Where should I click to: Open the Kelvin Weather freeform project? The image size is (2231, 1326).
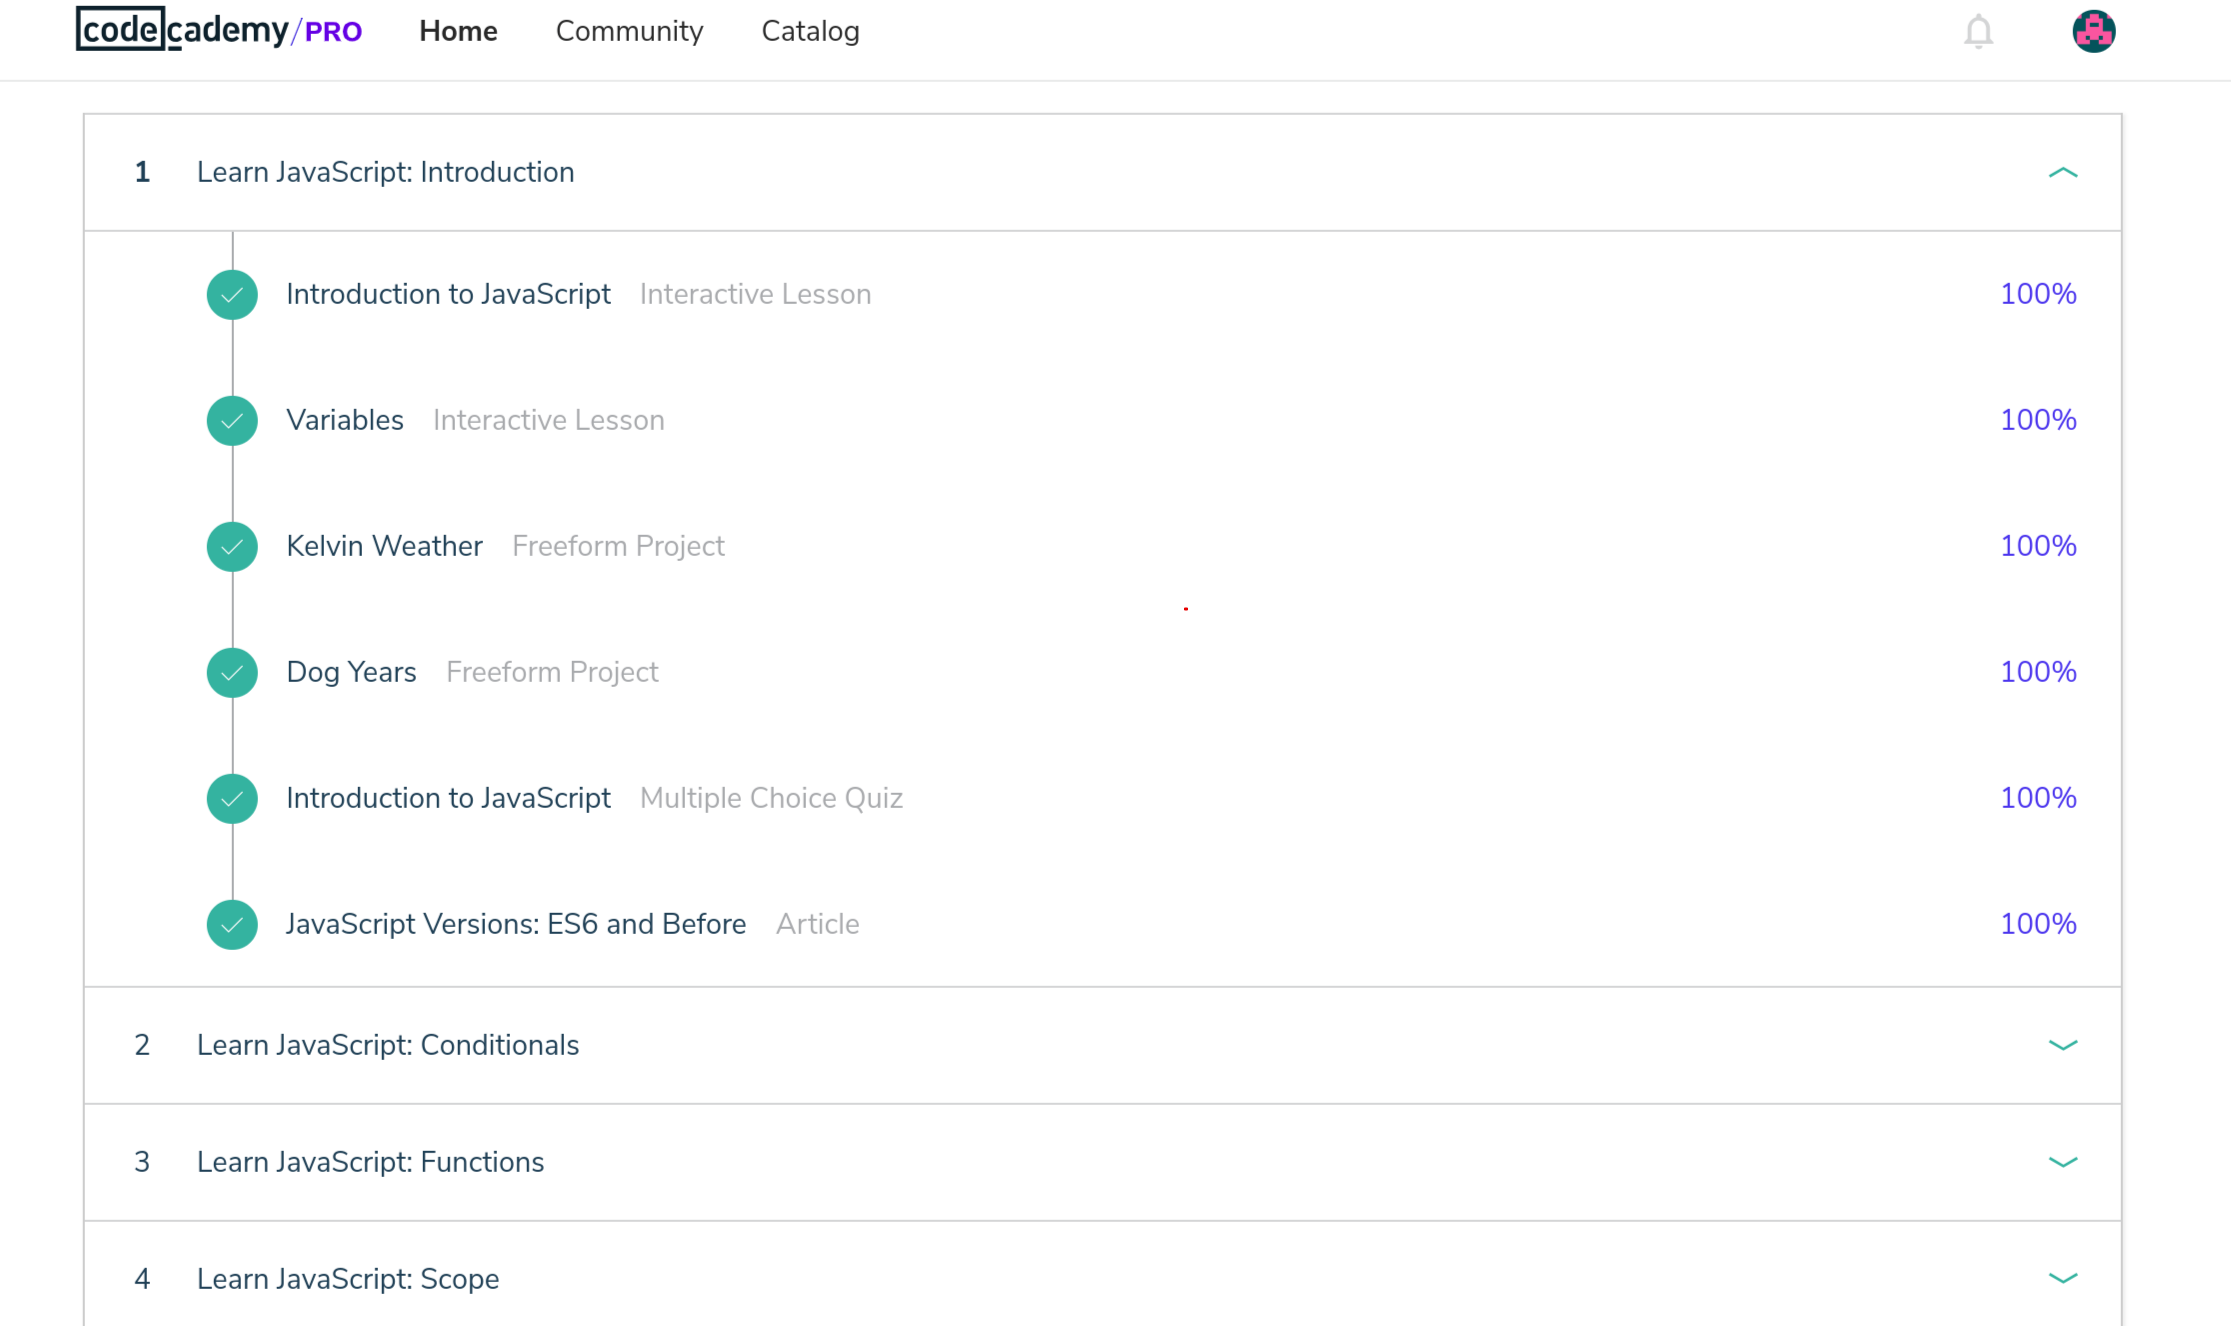click(384, 546)
